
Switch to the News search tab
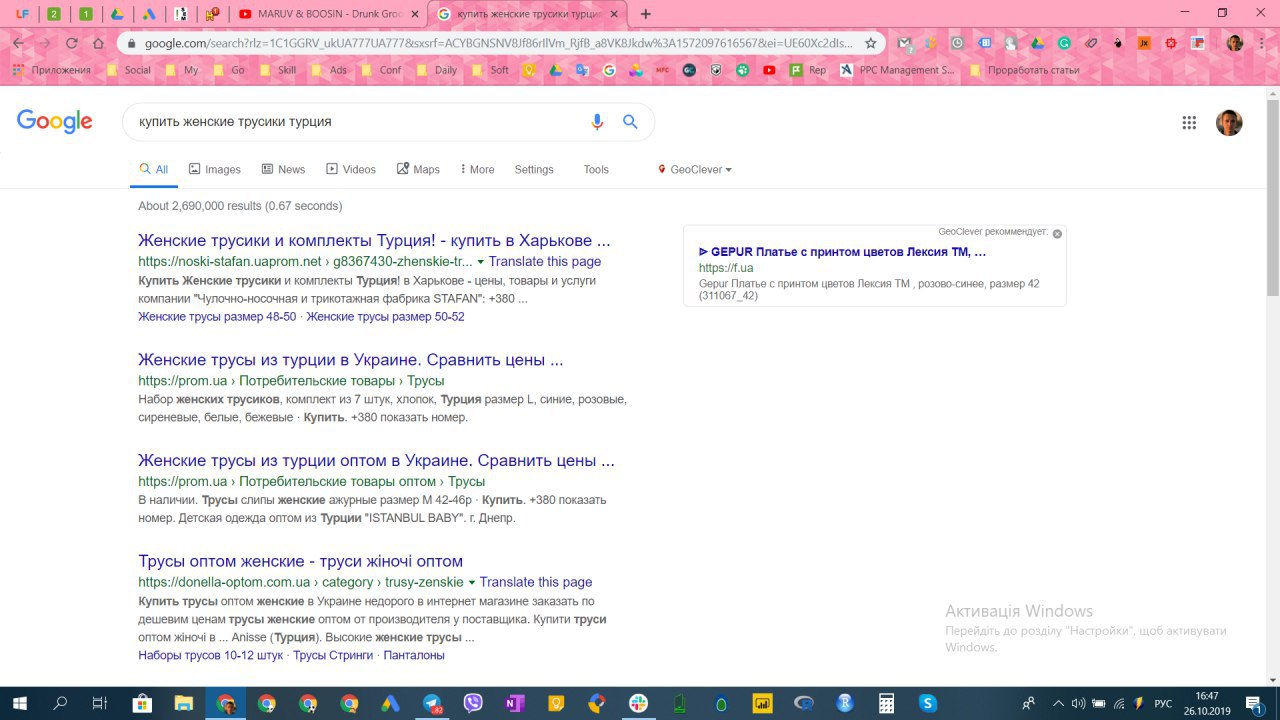283,170
